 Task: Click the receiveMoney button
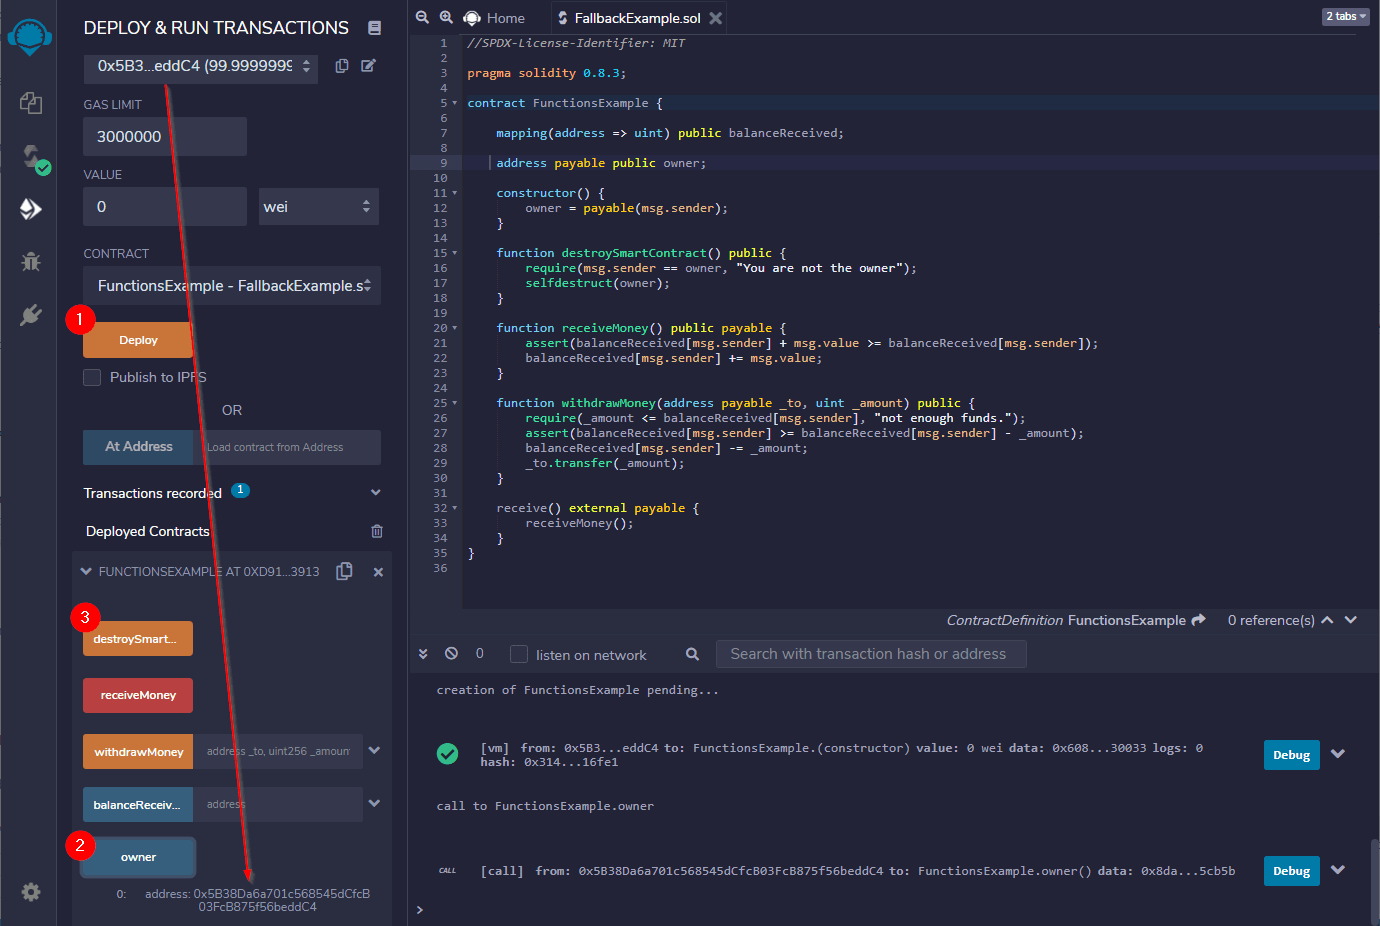click(138, 695)
